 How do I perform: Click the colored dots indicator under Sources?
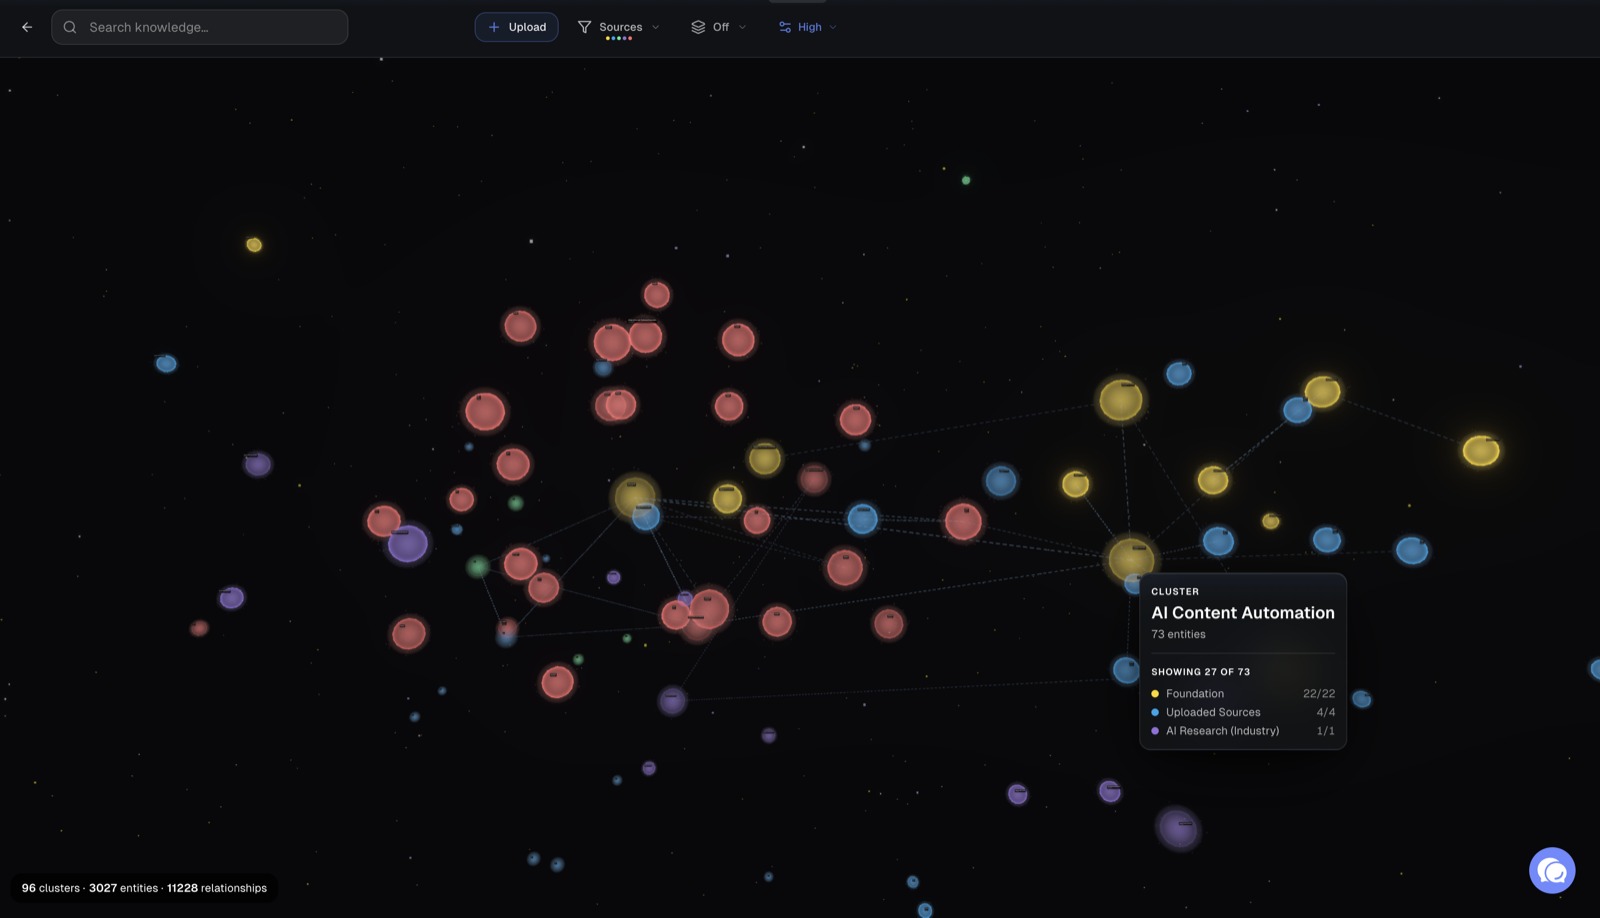click(619, 38)
